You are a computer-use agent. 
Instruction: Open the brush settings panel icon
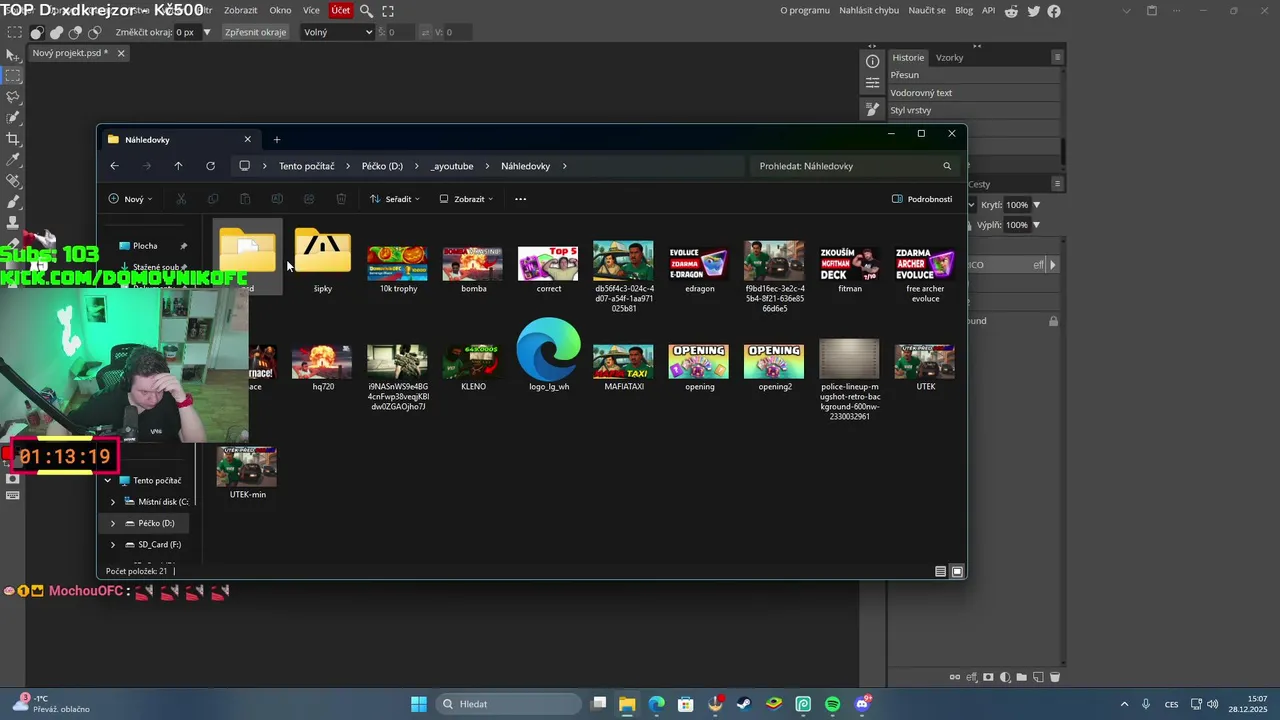tap(872, 109)
